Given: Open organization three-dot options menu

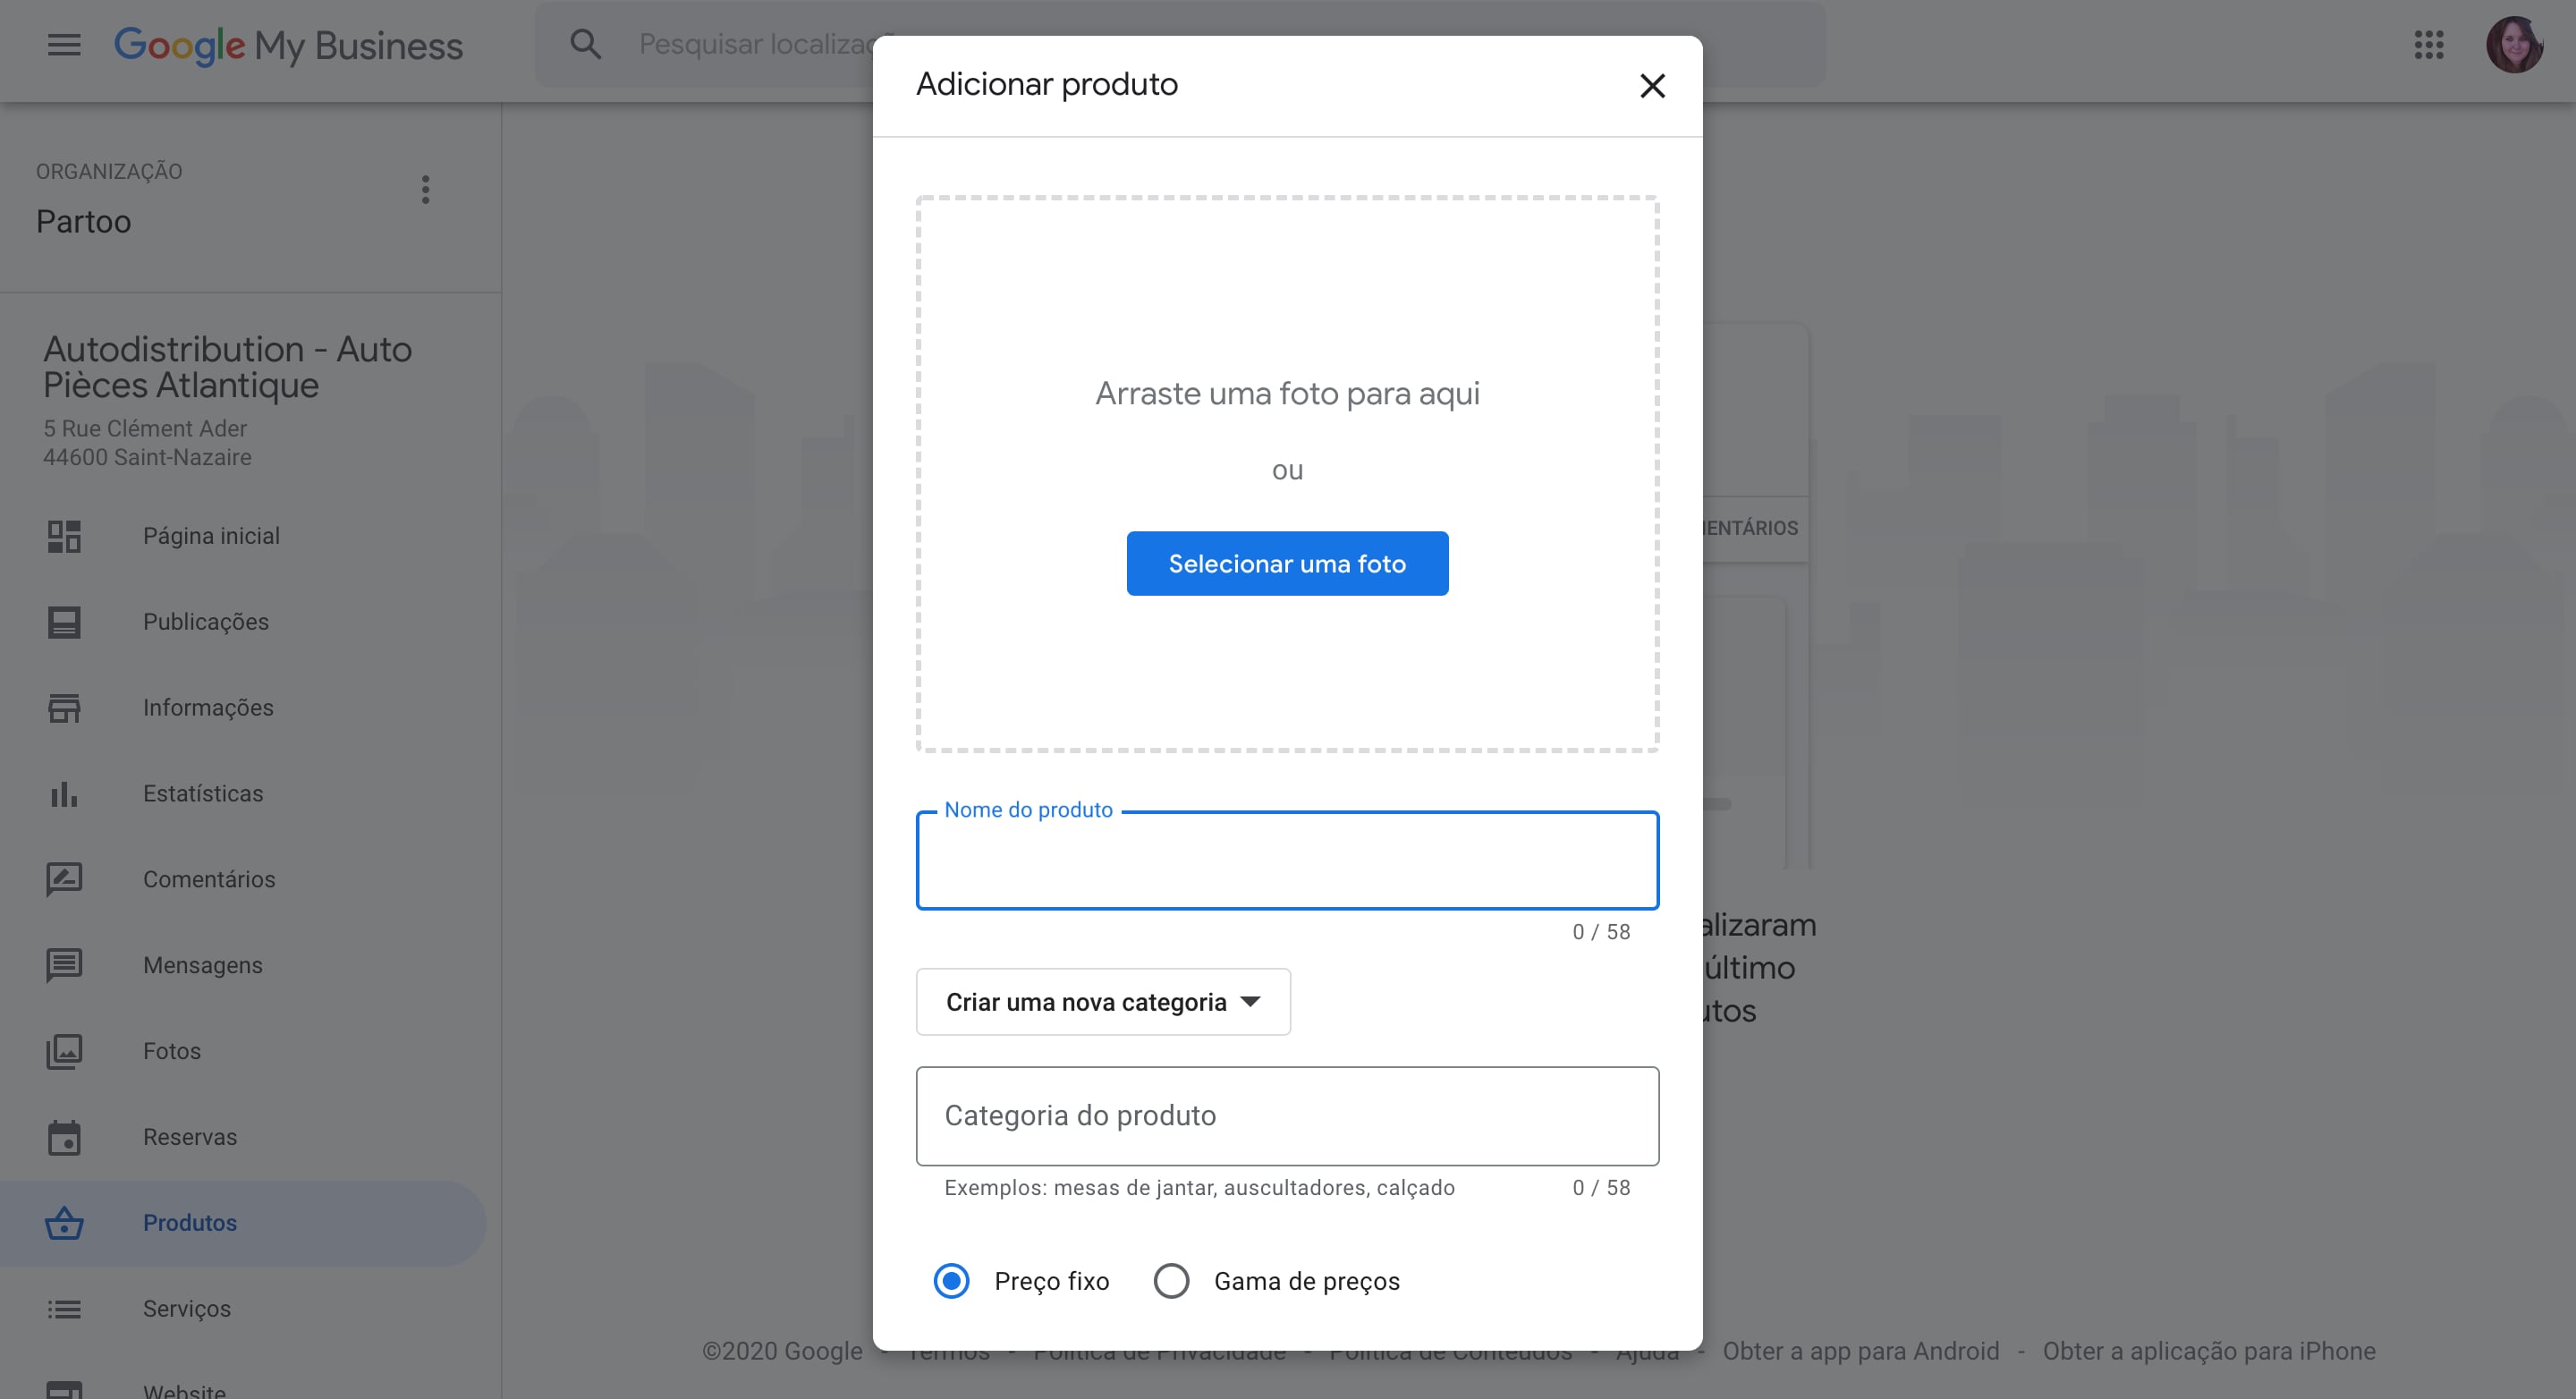Looking at the screenshot, I should point(426,190).
